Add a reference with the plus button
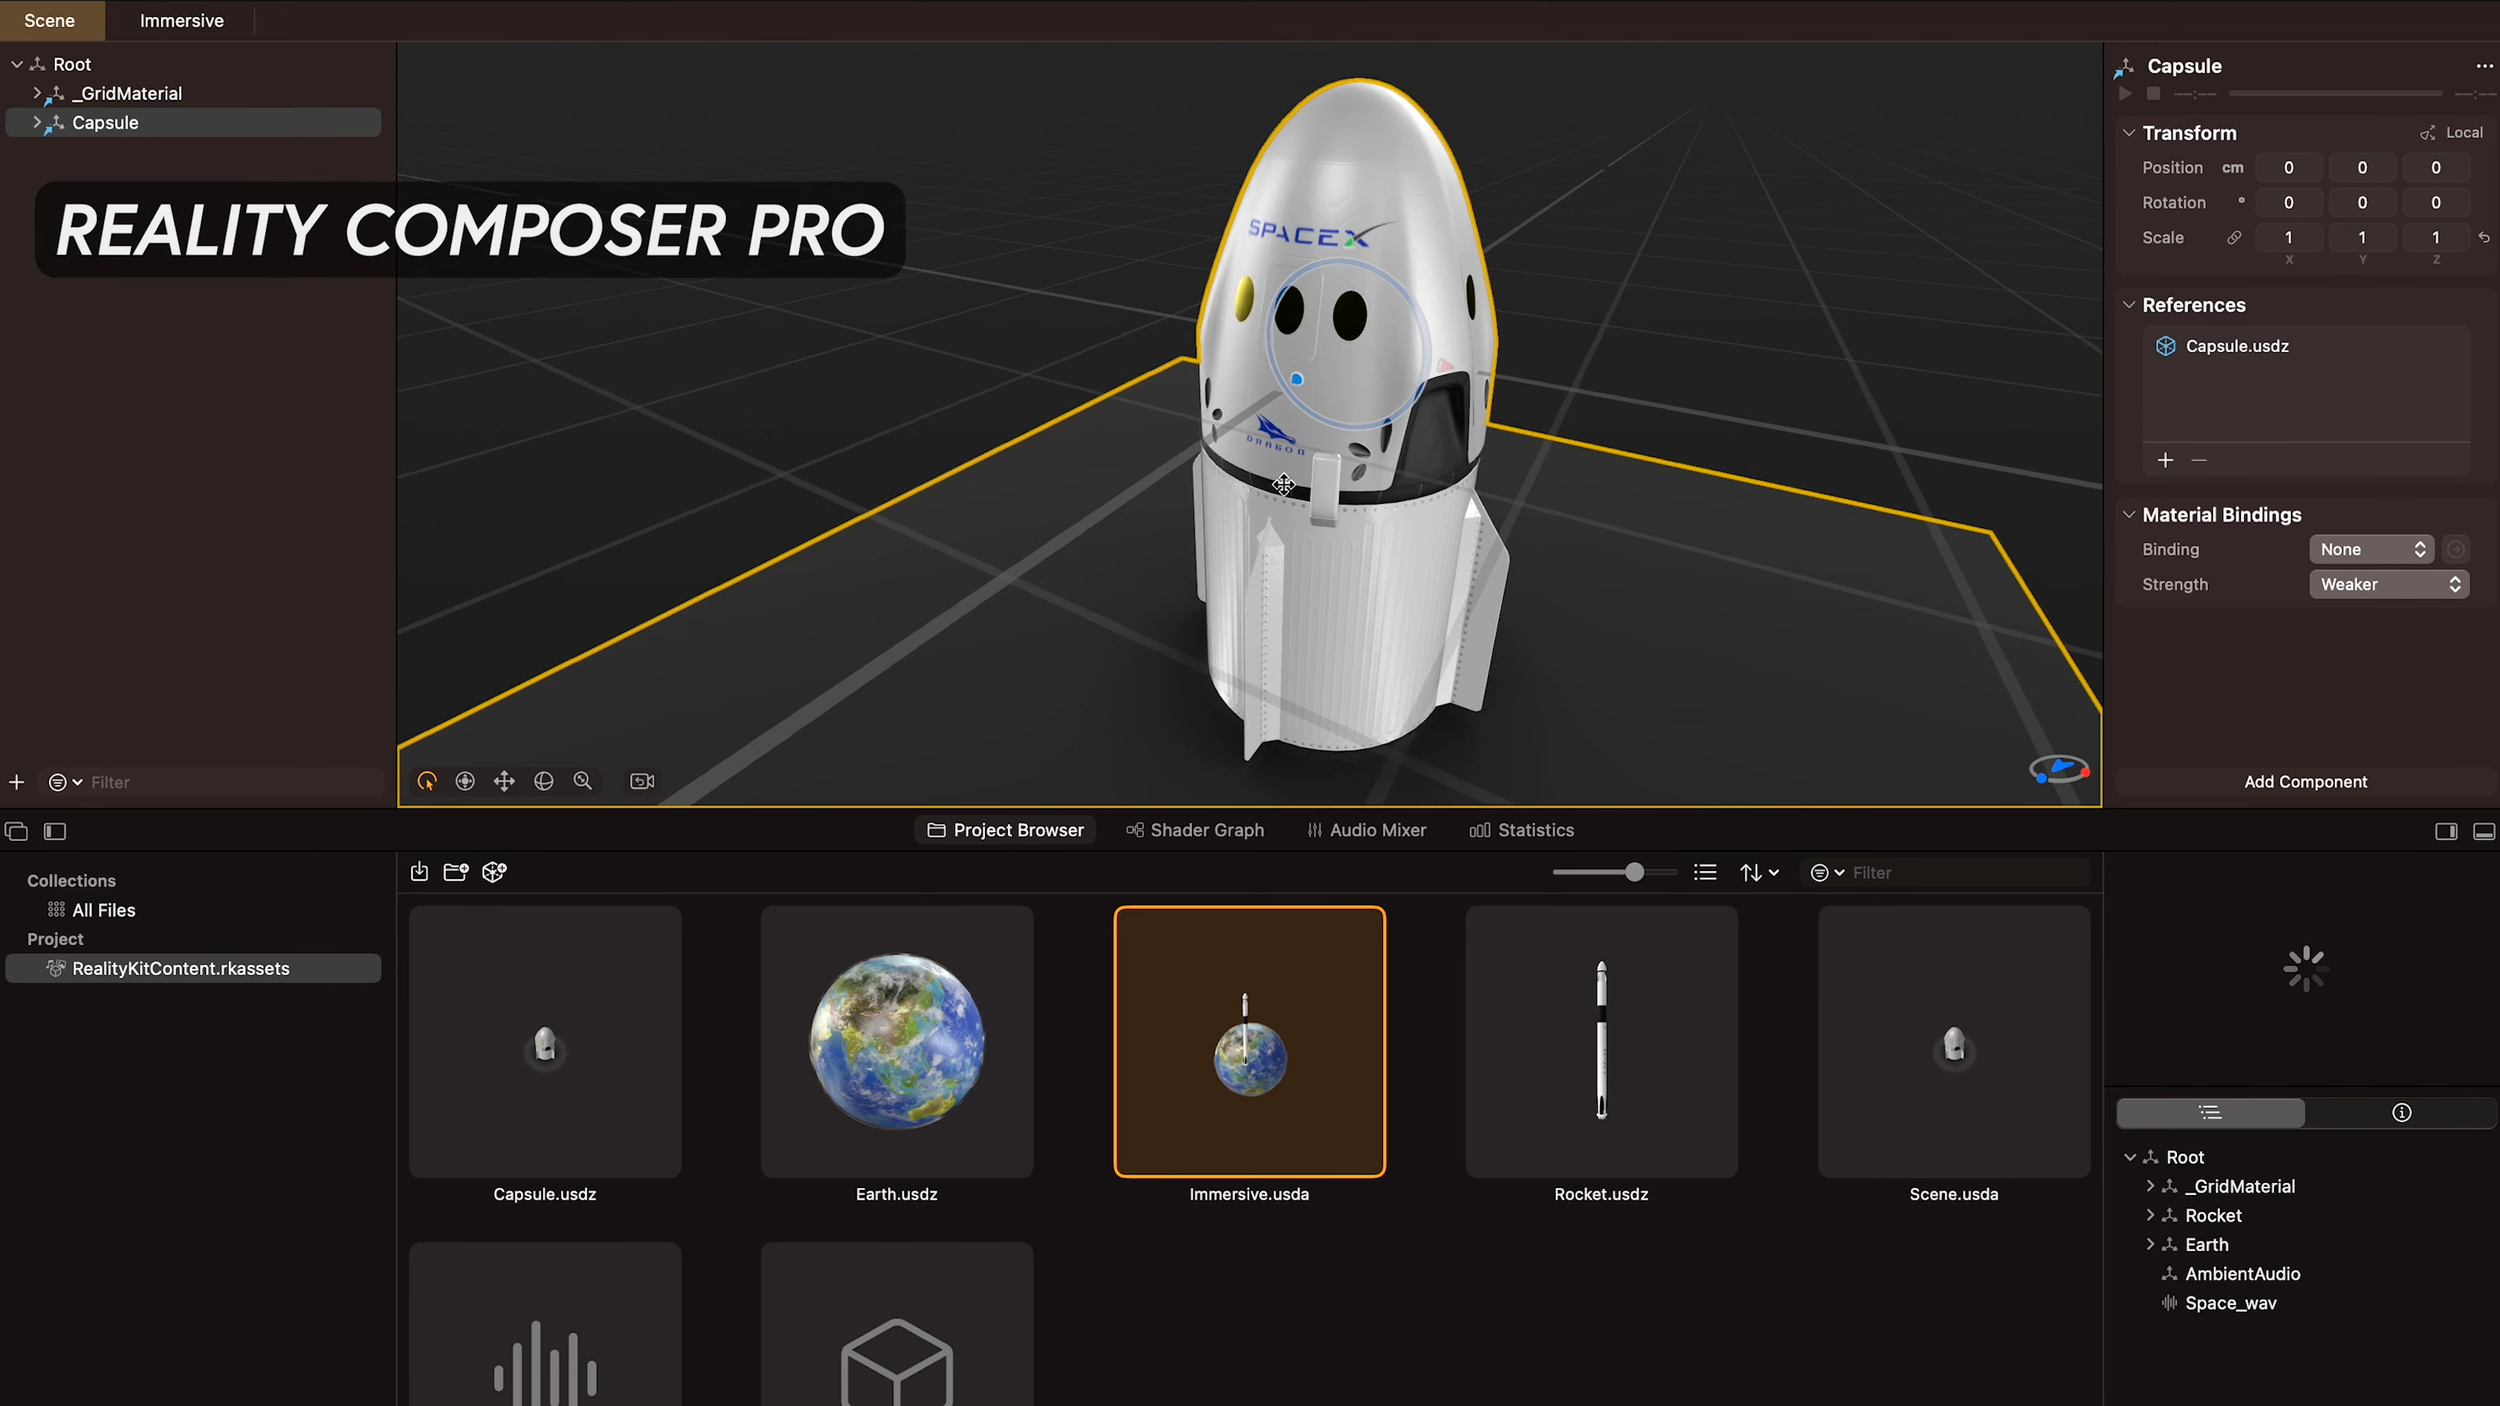The width and height of the screenshot is (2500, 1406). [2165, 460]
